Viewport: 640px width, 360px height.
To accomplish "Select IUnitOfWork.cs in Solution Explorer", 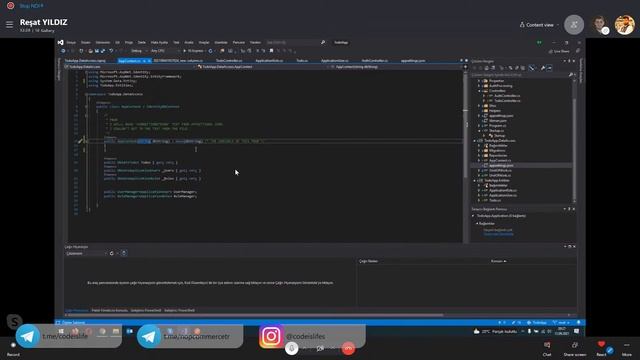I will [x=500, y=170].
